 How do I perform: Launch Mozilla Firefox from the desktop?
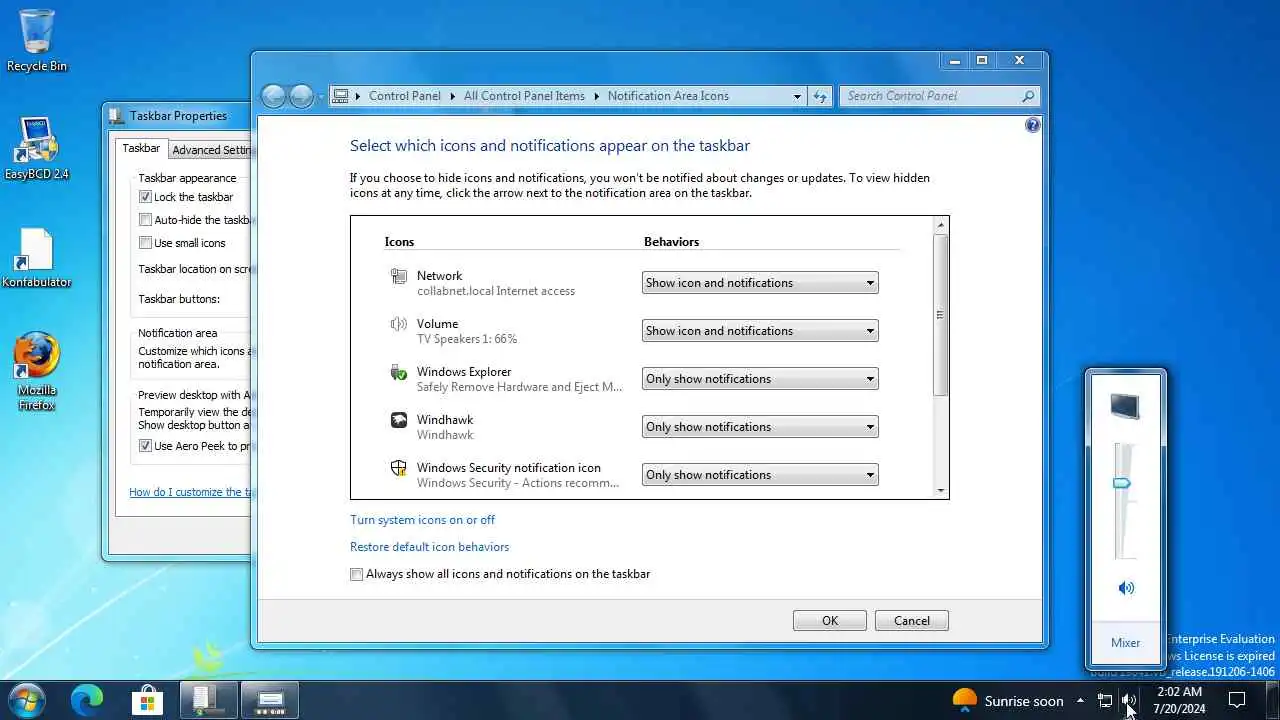[37, 371]
